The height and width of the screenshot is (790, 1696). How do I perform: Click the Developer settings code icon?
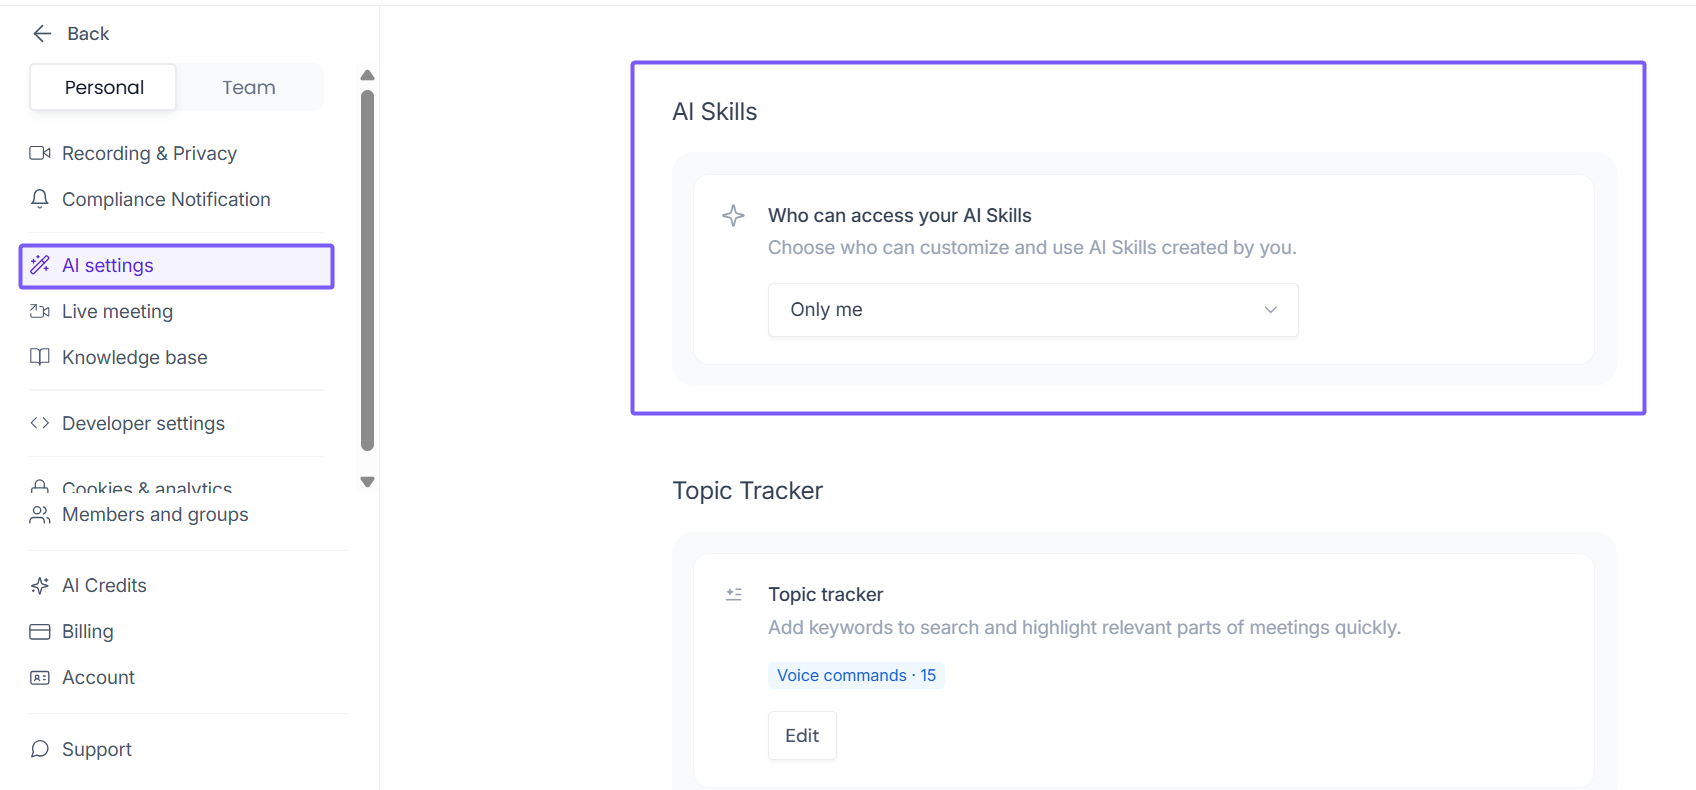40,423
